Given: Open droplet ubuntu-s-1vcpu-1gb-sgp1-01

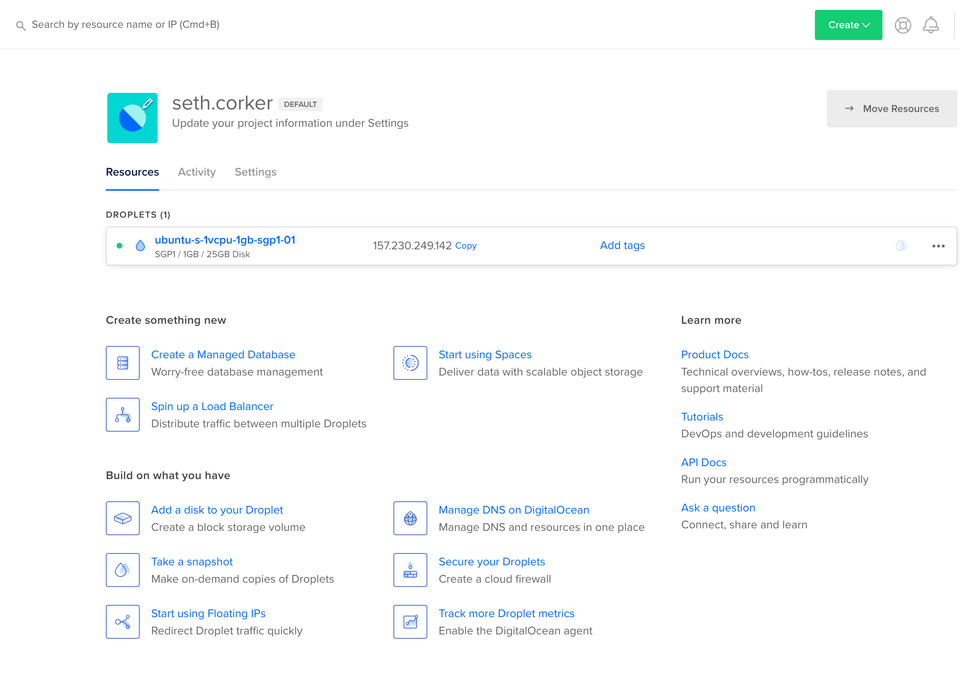Looking at the screenshot, I should [x=225, y=240].
